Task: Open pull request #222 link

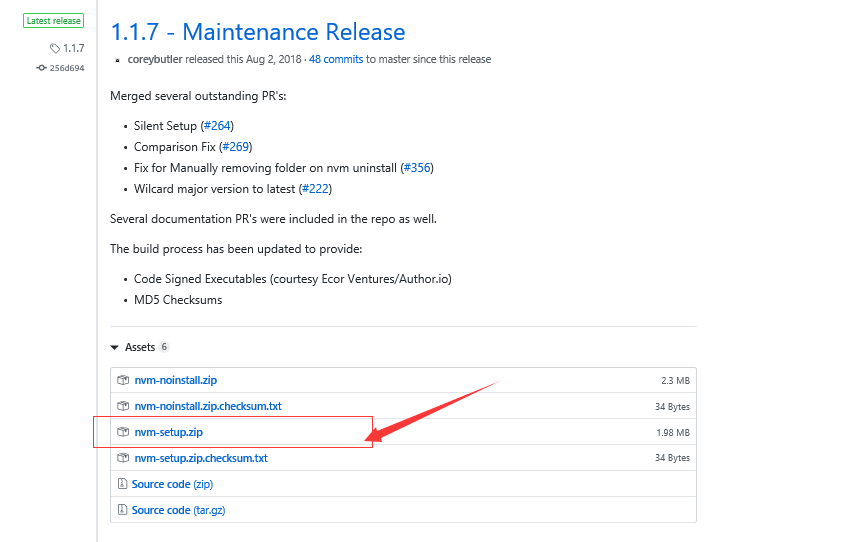Action: (315, 188)
